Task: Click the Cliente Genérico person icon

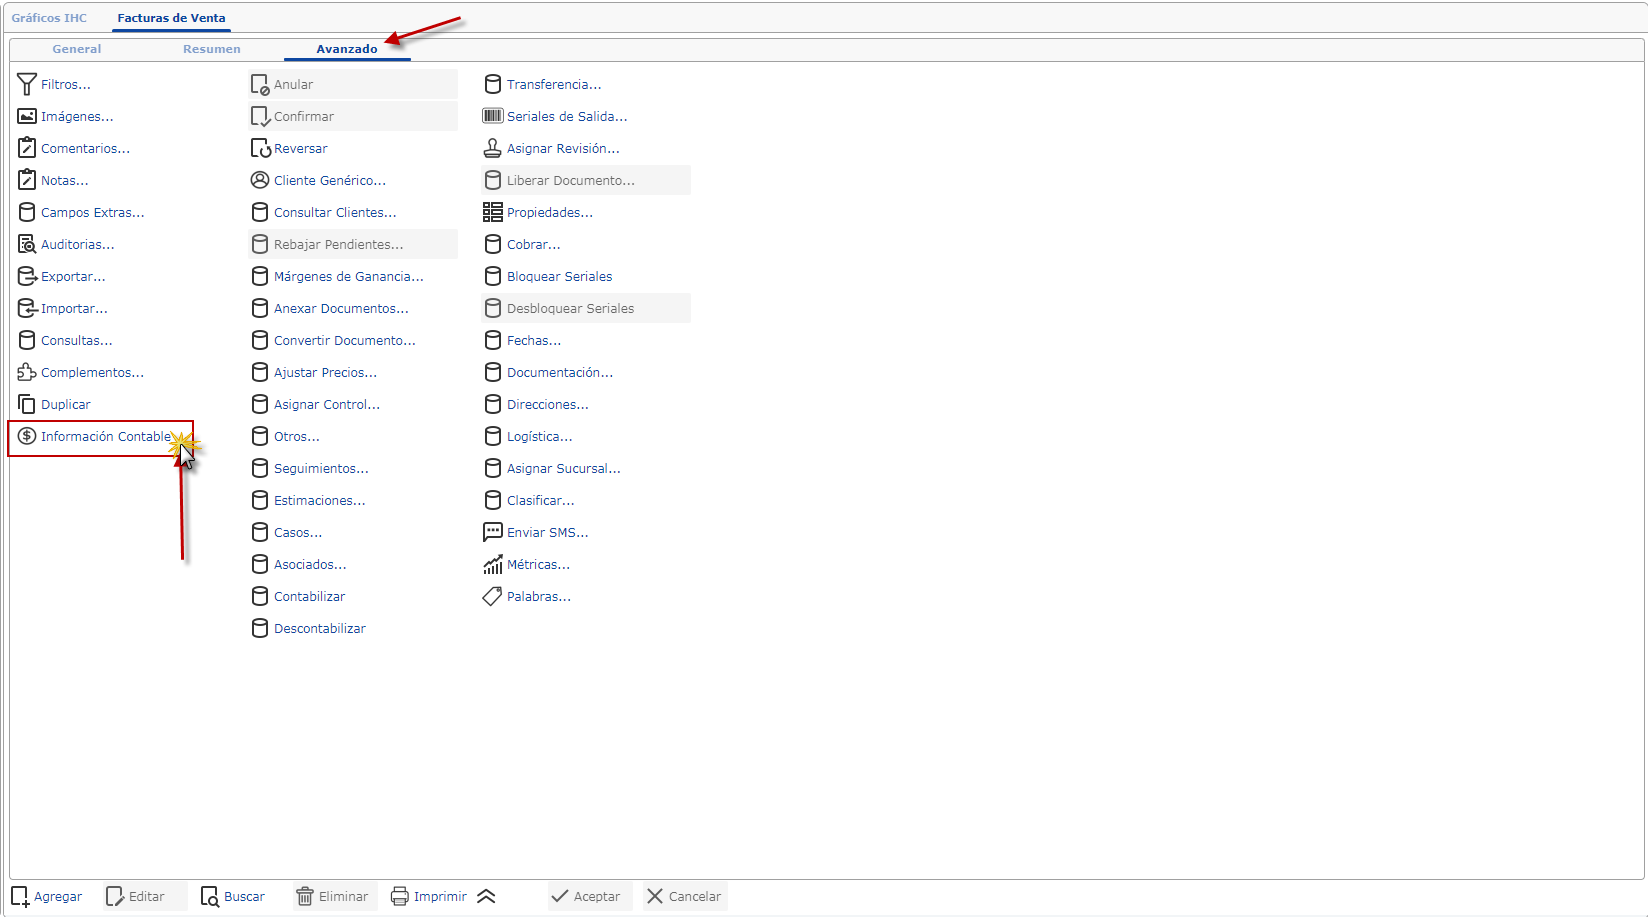Action: point(260,181)
